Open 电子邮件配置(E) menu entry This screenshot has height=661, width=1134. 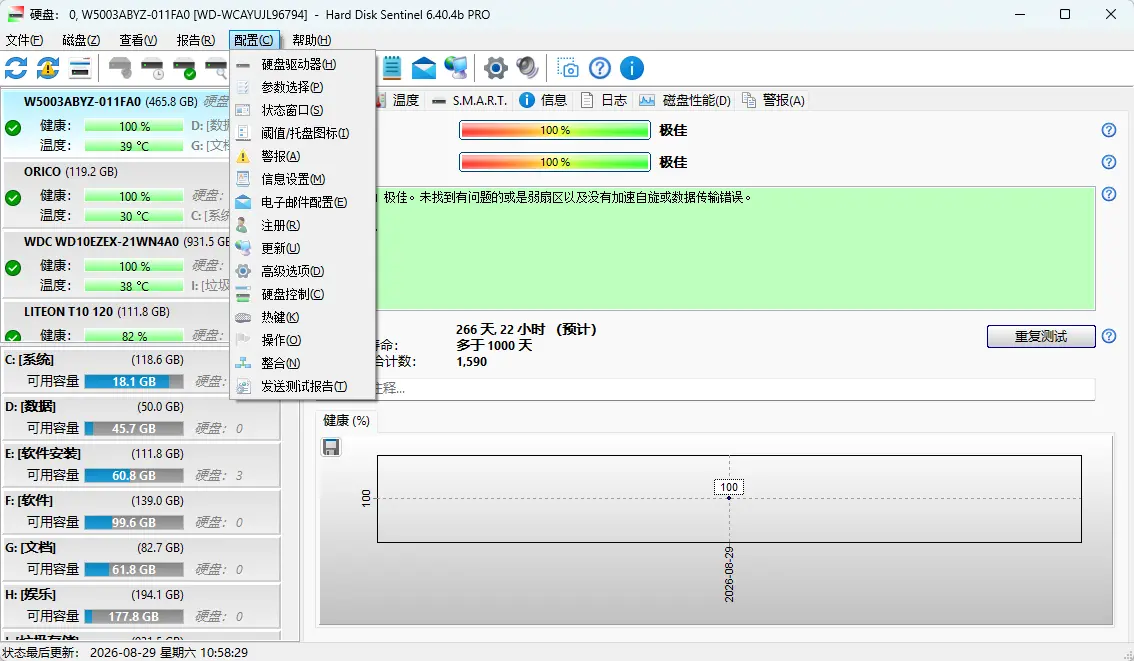pos(303,202)
